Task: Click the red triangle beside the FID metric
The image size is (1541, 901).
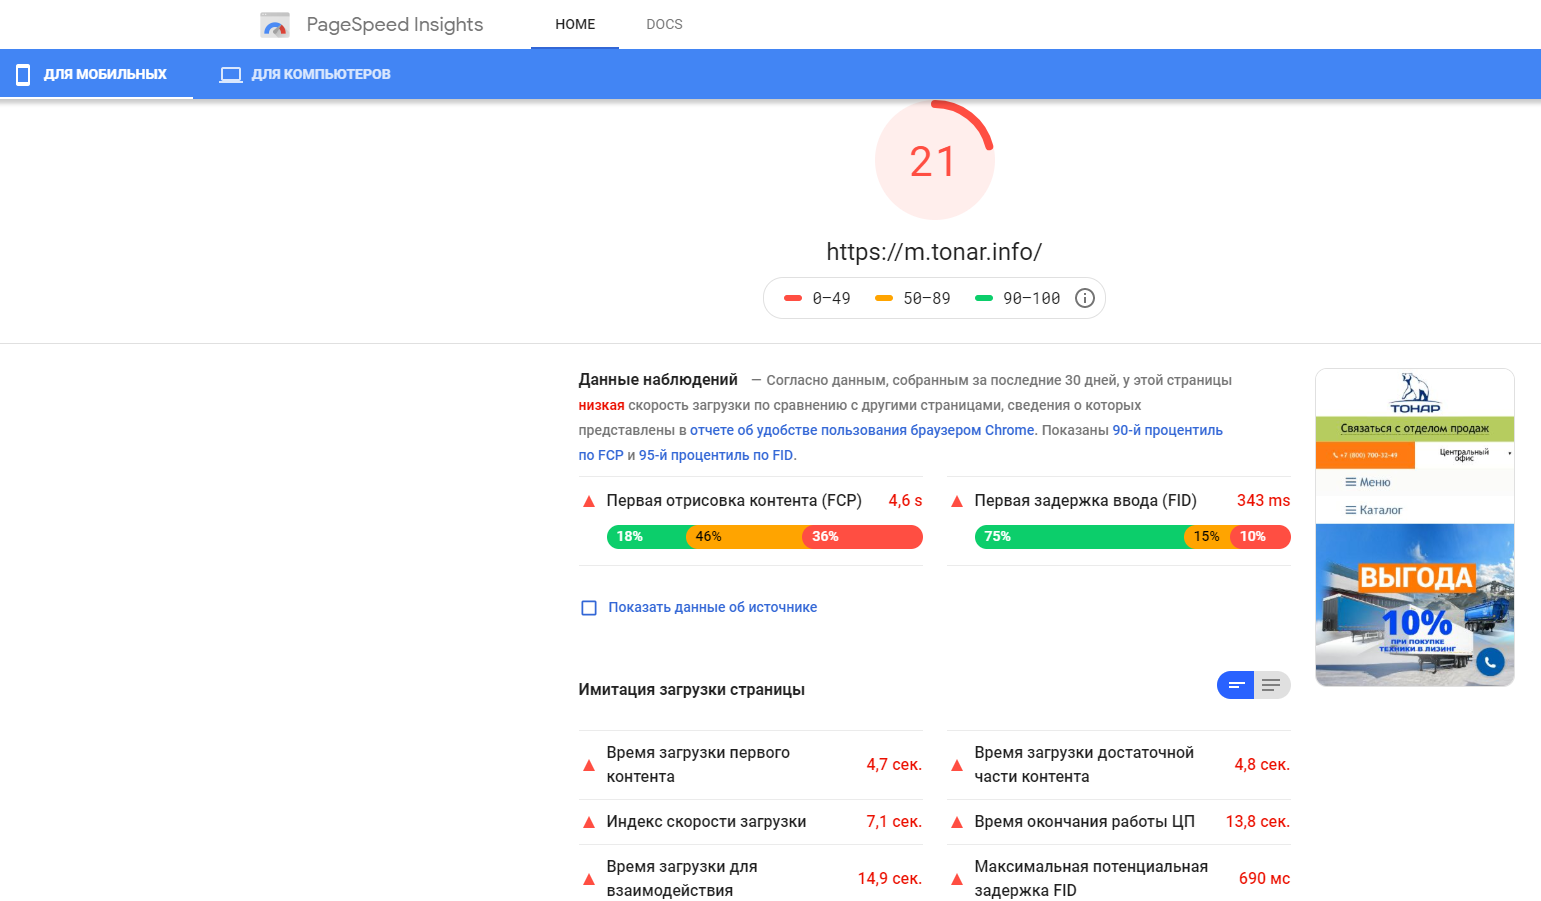Action: point(957,501)
